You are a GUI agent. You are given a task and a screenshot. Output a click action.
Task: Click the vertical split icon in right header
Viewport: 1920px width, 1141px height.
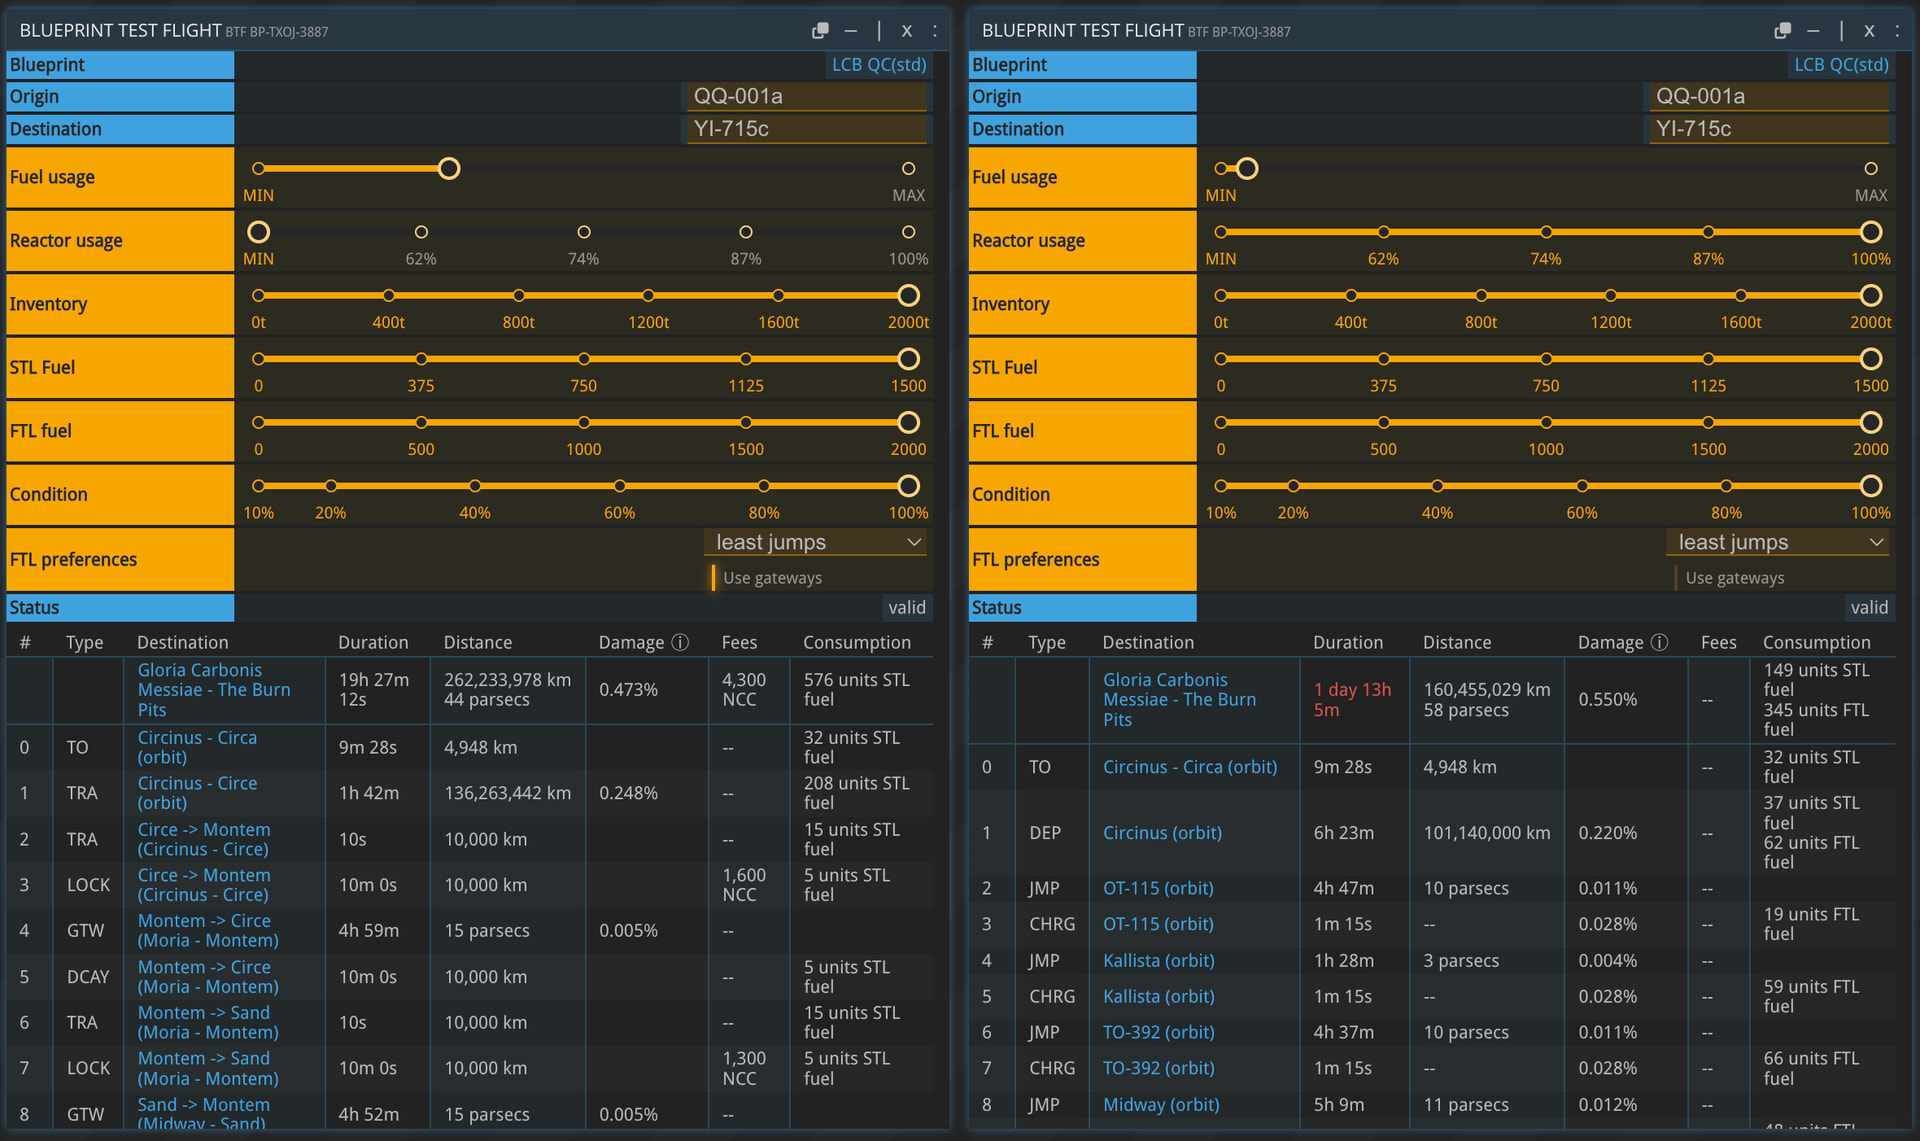(1841, 31)
